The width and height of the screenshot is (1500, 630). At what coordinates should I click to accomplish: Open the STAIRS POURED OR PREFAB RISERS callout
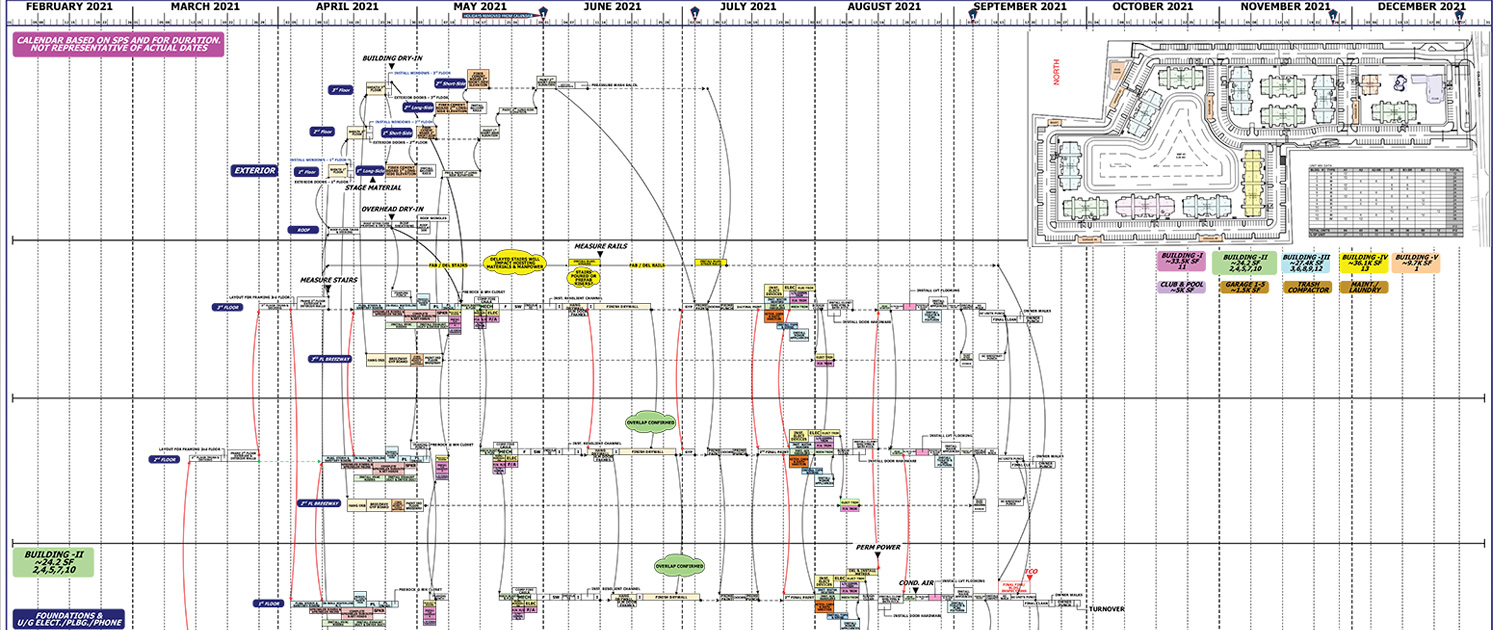point(584,278)
